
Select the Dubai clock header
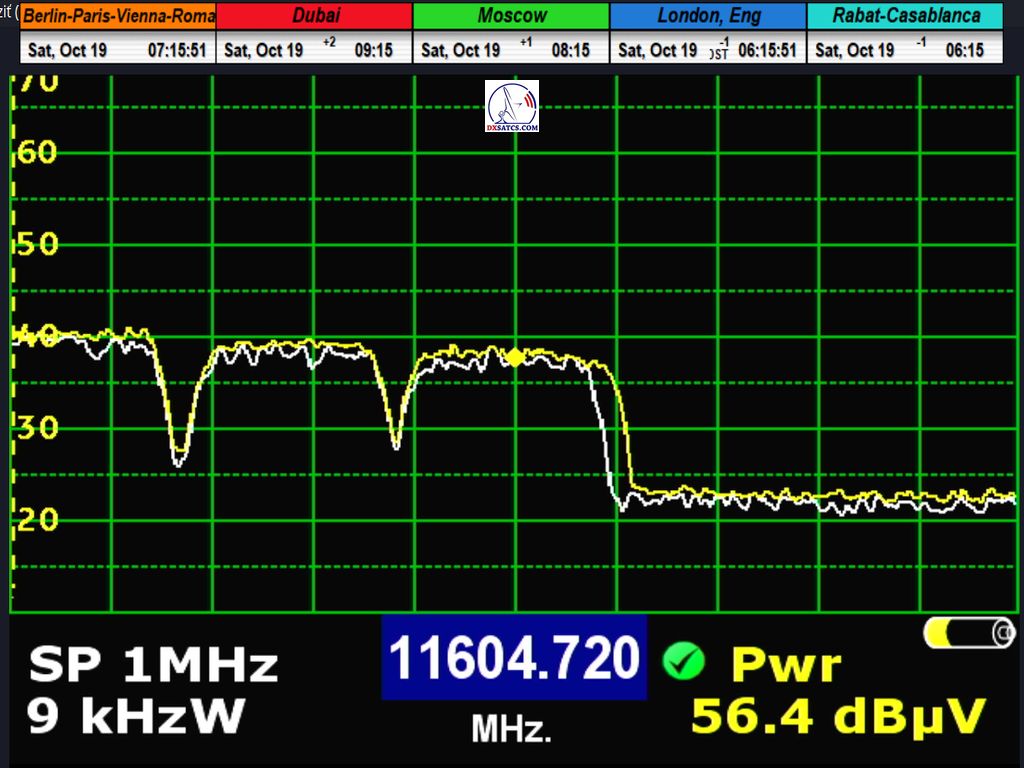point(314,16)
